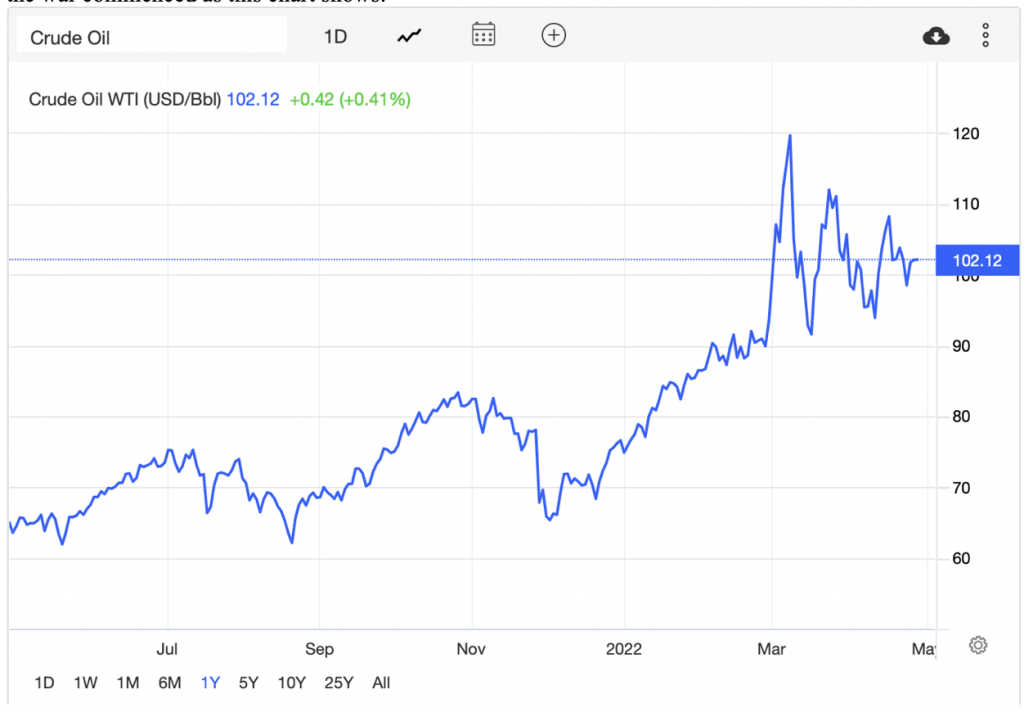The width and height of the screenshot is (1024, 712).
Task: Click the Jul date axis label
Action: pos(167,649)
